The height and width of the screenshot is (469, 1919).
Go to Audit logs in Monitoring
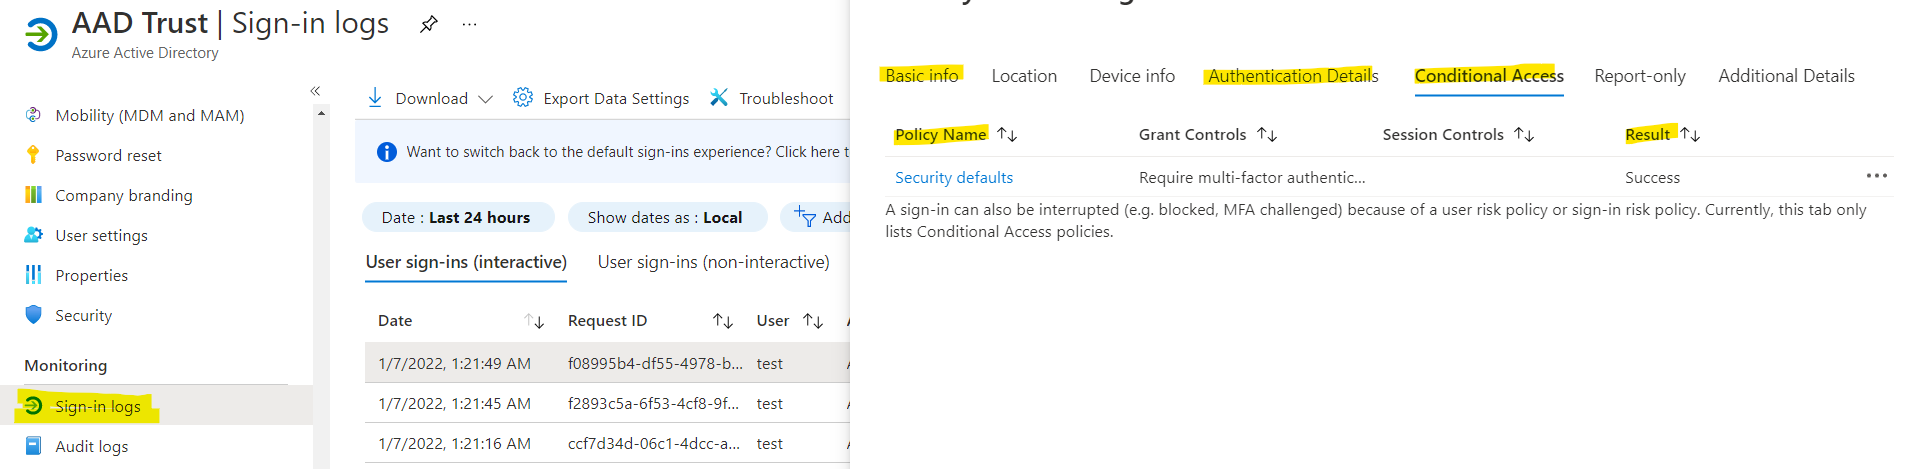click(91, 446)
